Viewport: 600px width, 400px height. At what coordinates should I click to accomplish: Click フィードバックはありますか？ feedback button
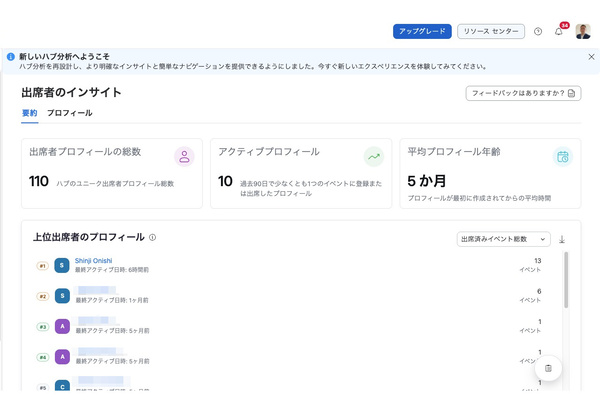[x=523, y=93]
